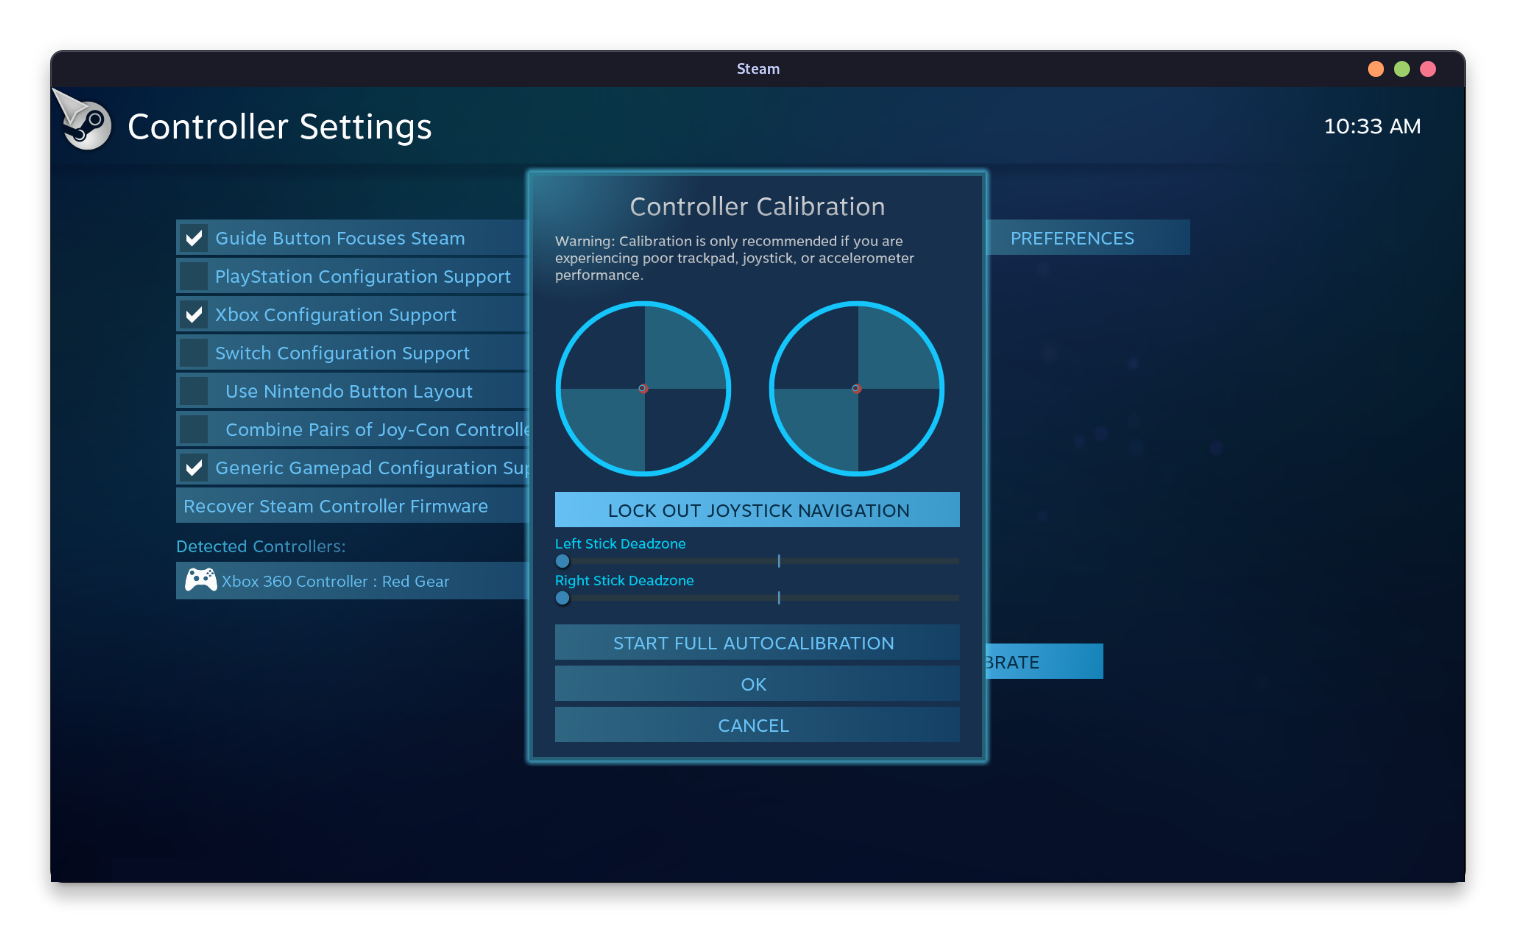The width and height of the screenshot is (1516, 933).
Task: Enable Combine Pairs of Joy-Con Controllers
Action: click(x=193, y=428)
